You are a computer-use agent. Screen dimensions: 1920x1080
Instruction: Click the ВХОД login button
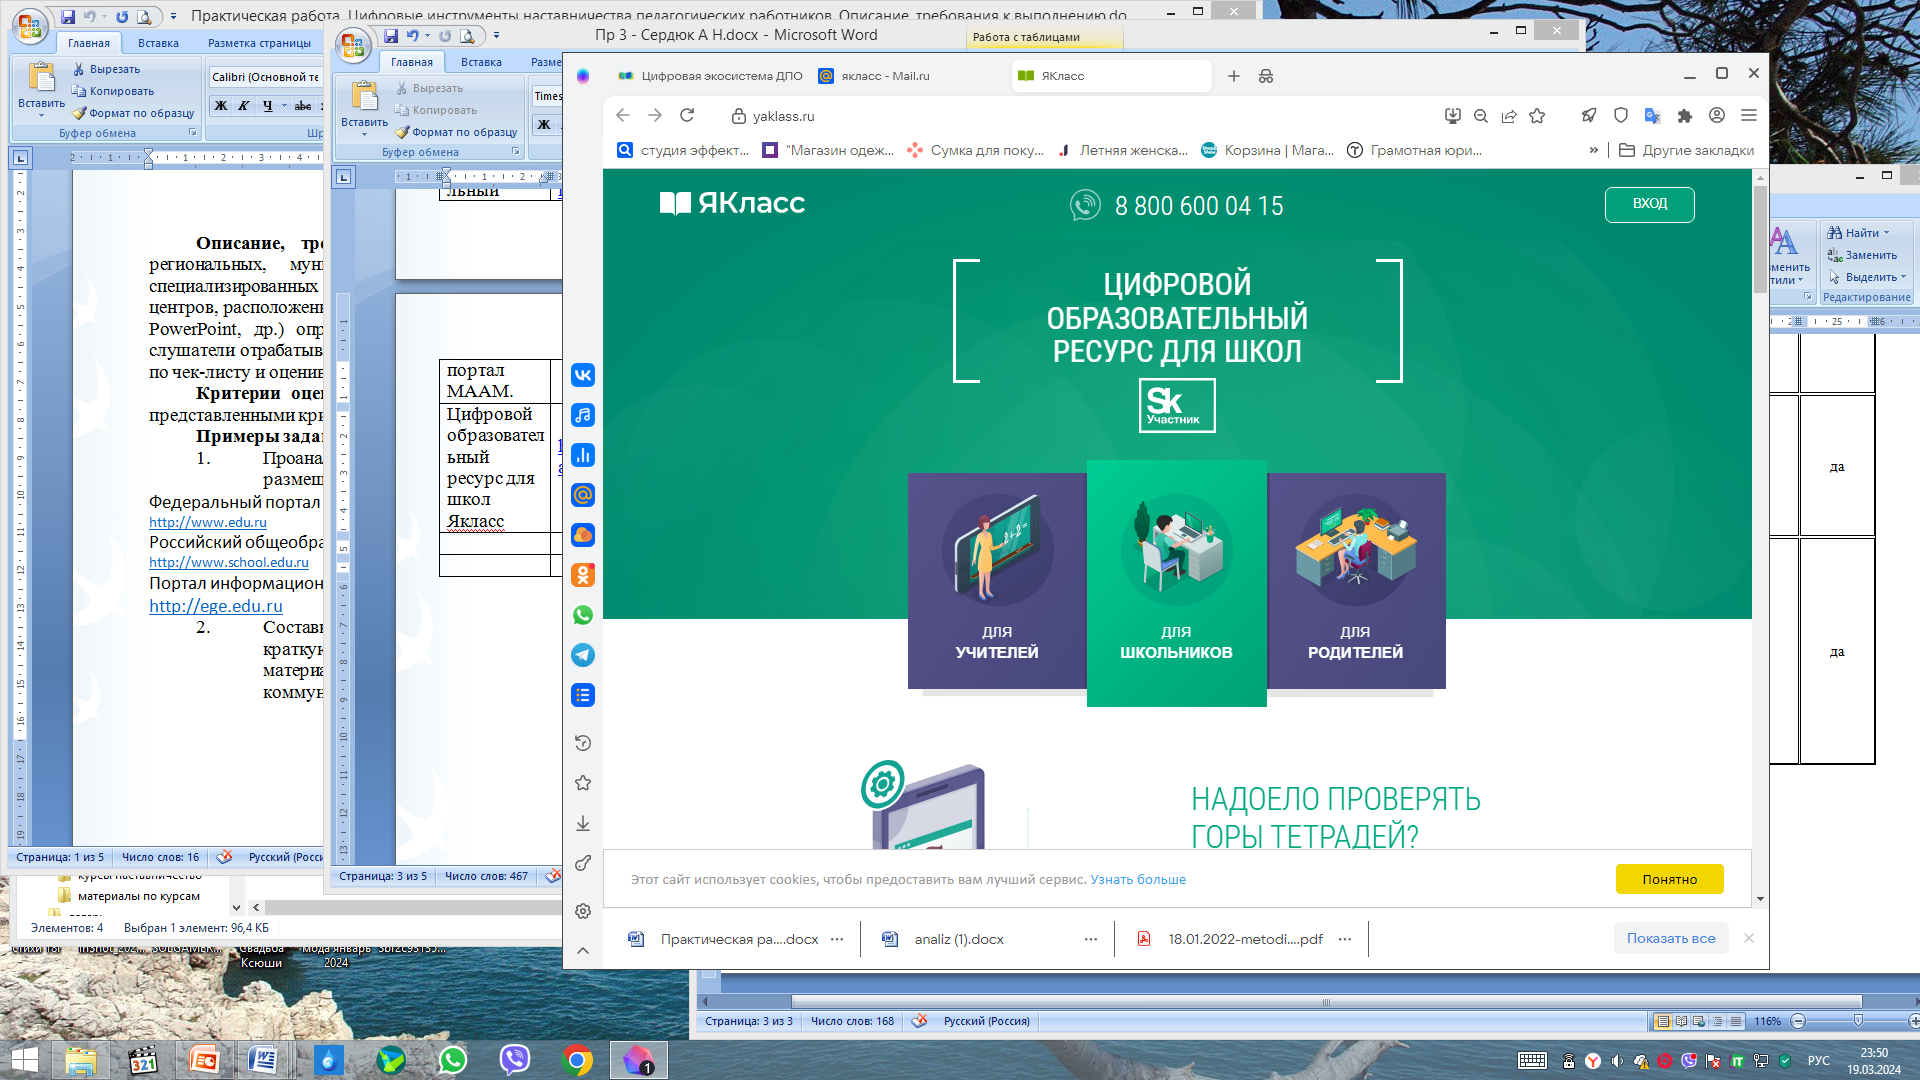1649,204
